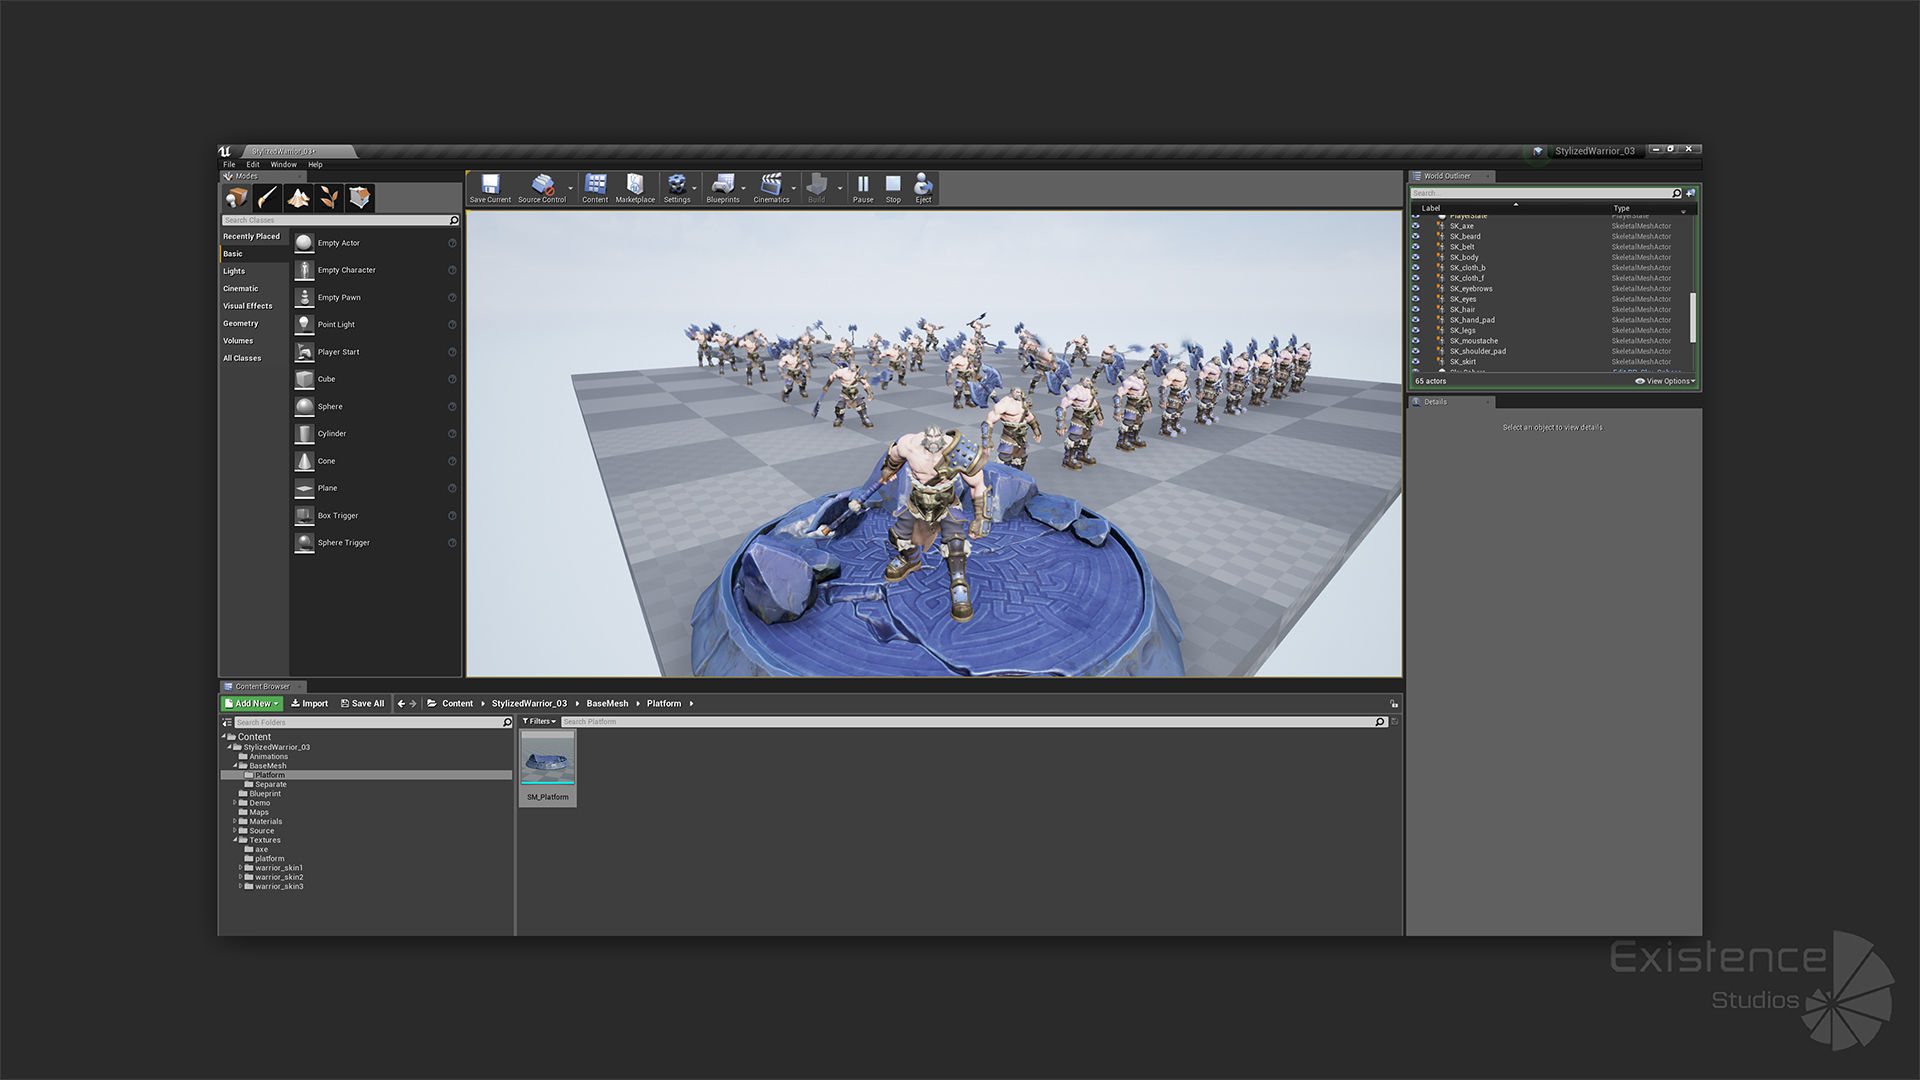Eject from the player controller
Screen dimensions: 1920x1080
click(x=923, y=187)
